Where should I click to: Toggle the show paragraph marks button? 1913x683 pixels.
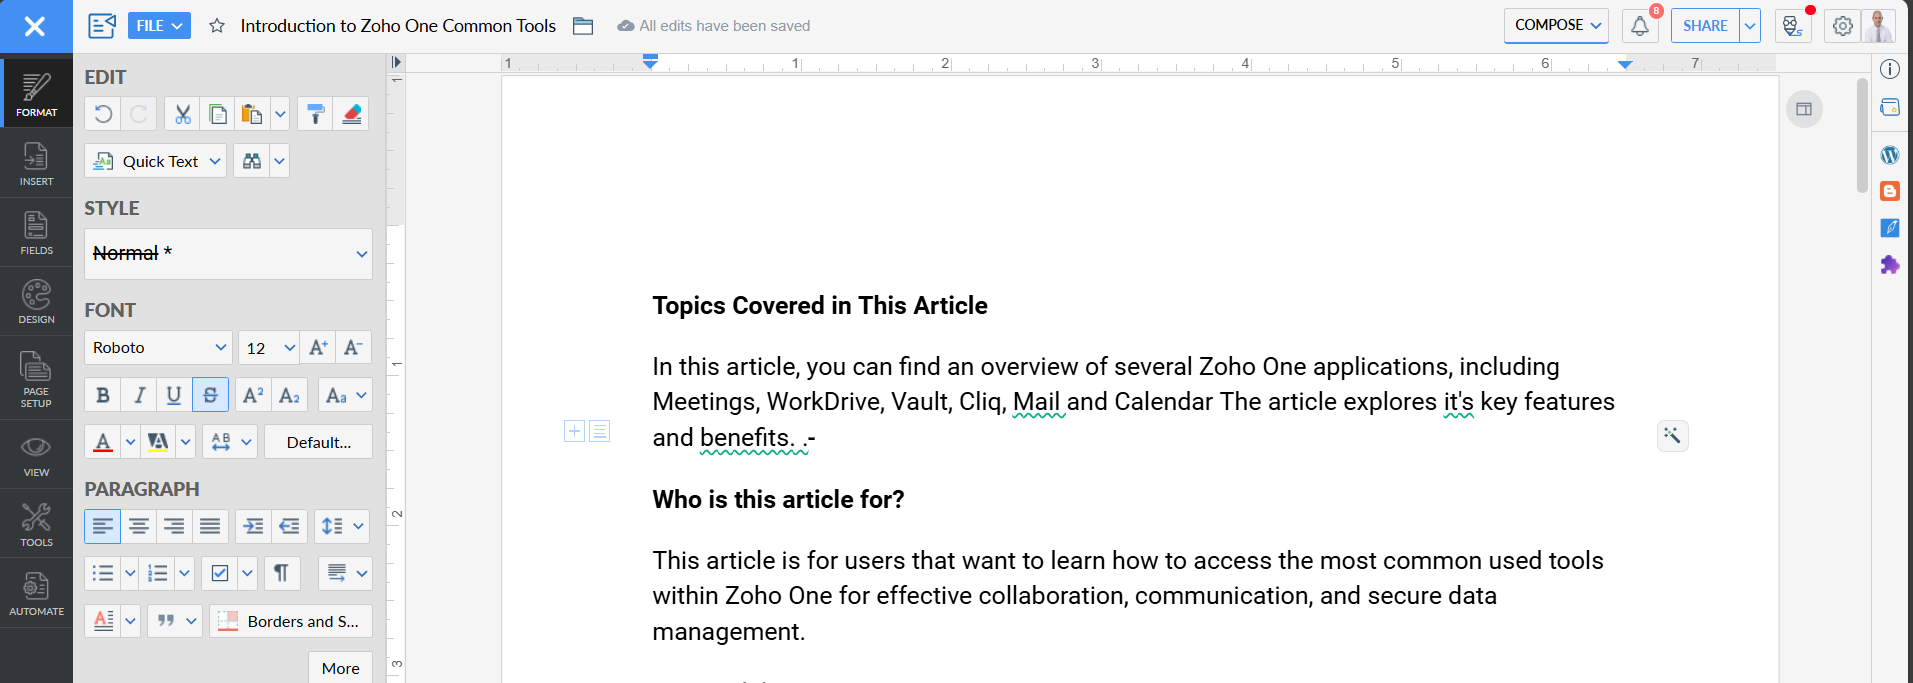tap(281, 573)
